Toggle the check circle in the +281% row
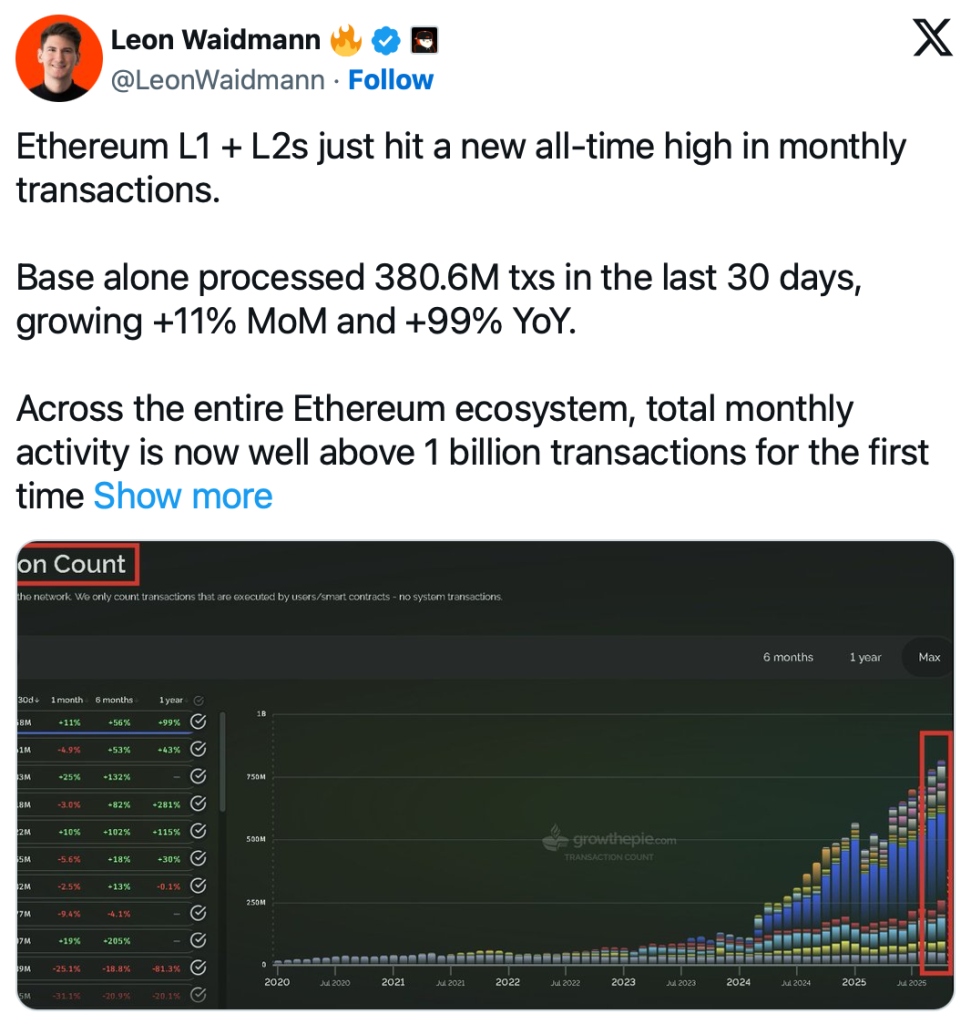 (198, 803)
